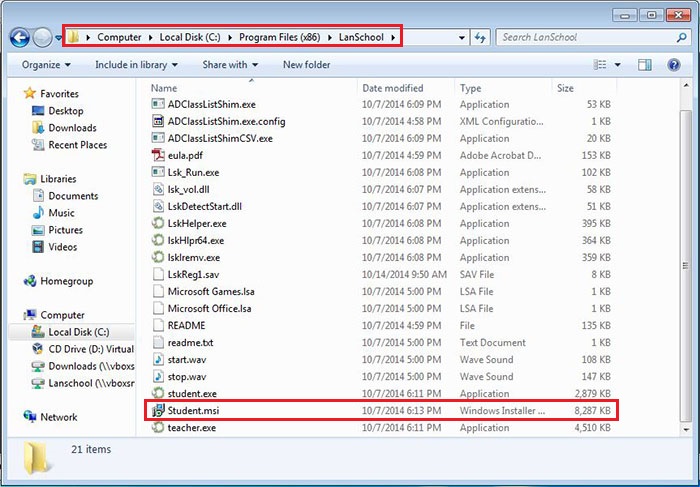Open the Share with menu

pos(230,65)
